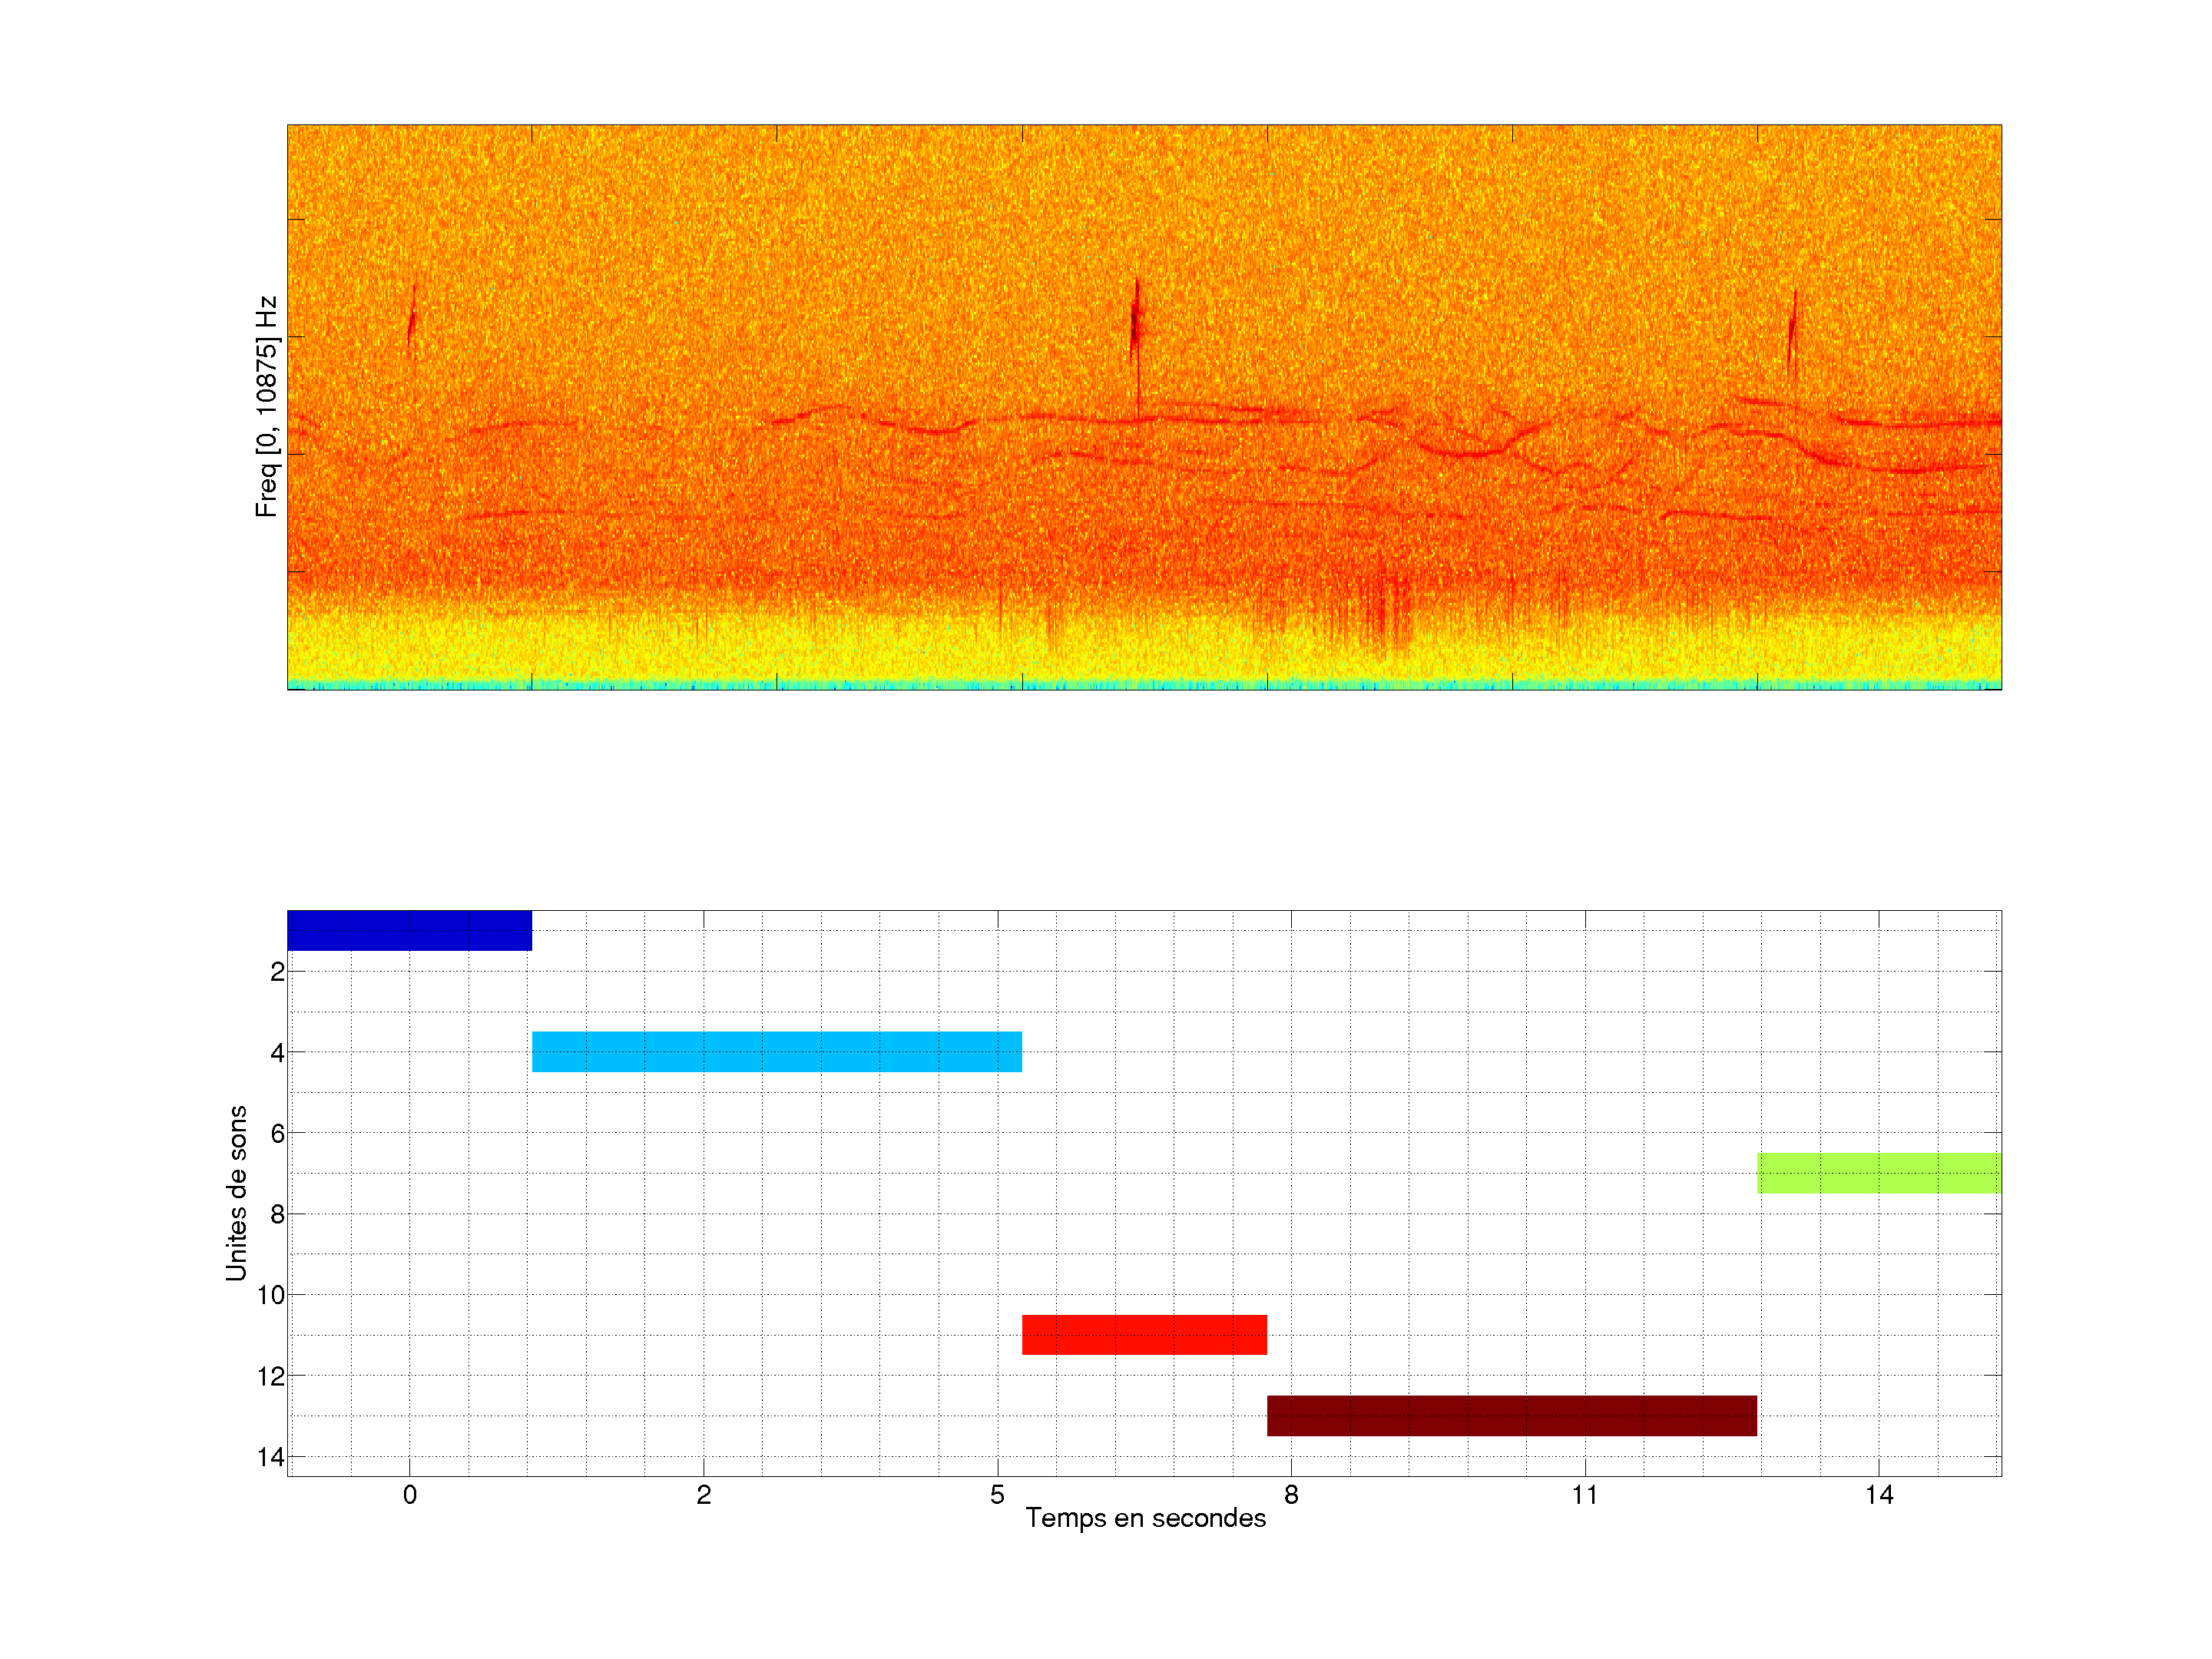This screenshot has height=1659, width=2212.
Task: Click the tall dark spike in spectrogram center
Action: pyautogui.click(x=1135, y=322)
